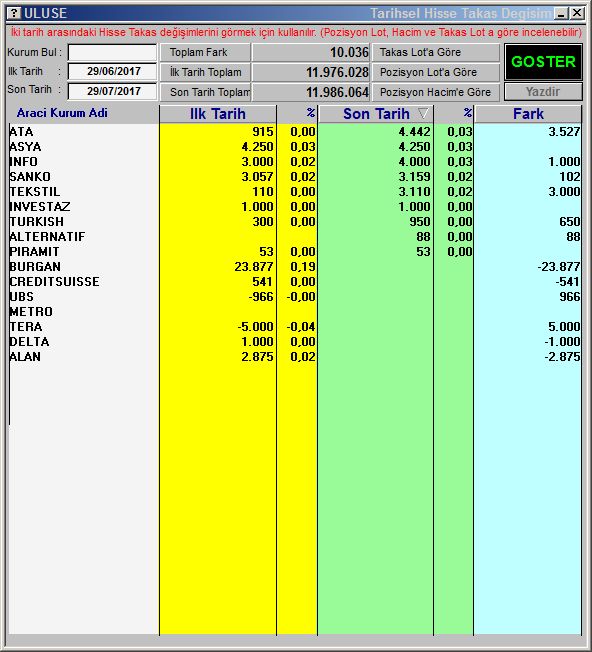Image resolution: width=592 pixels, height=652 pixels.
Task: Focus the Kurum Bul search field
Action: point(112,53)
